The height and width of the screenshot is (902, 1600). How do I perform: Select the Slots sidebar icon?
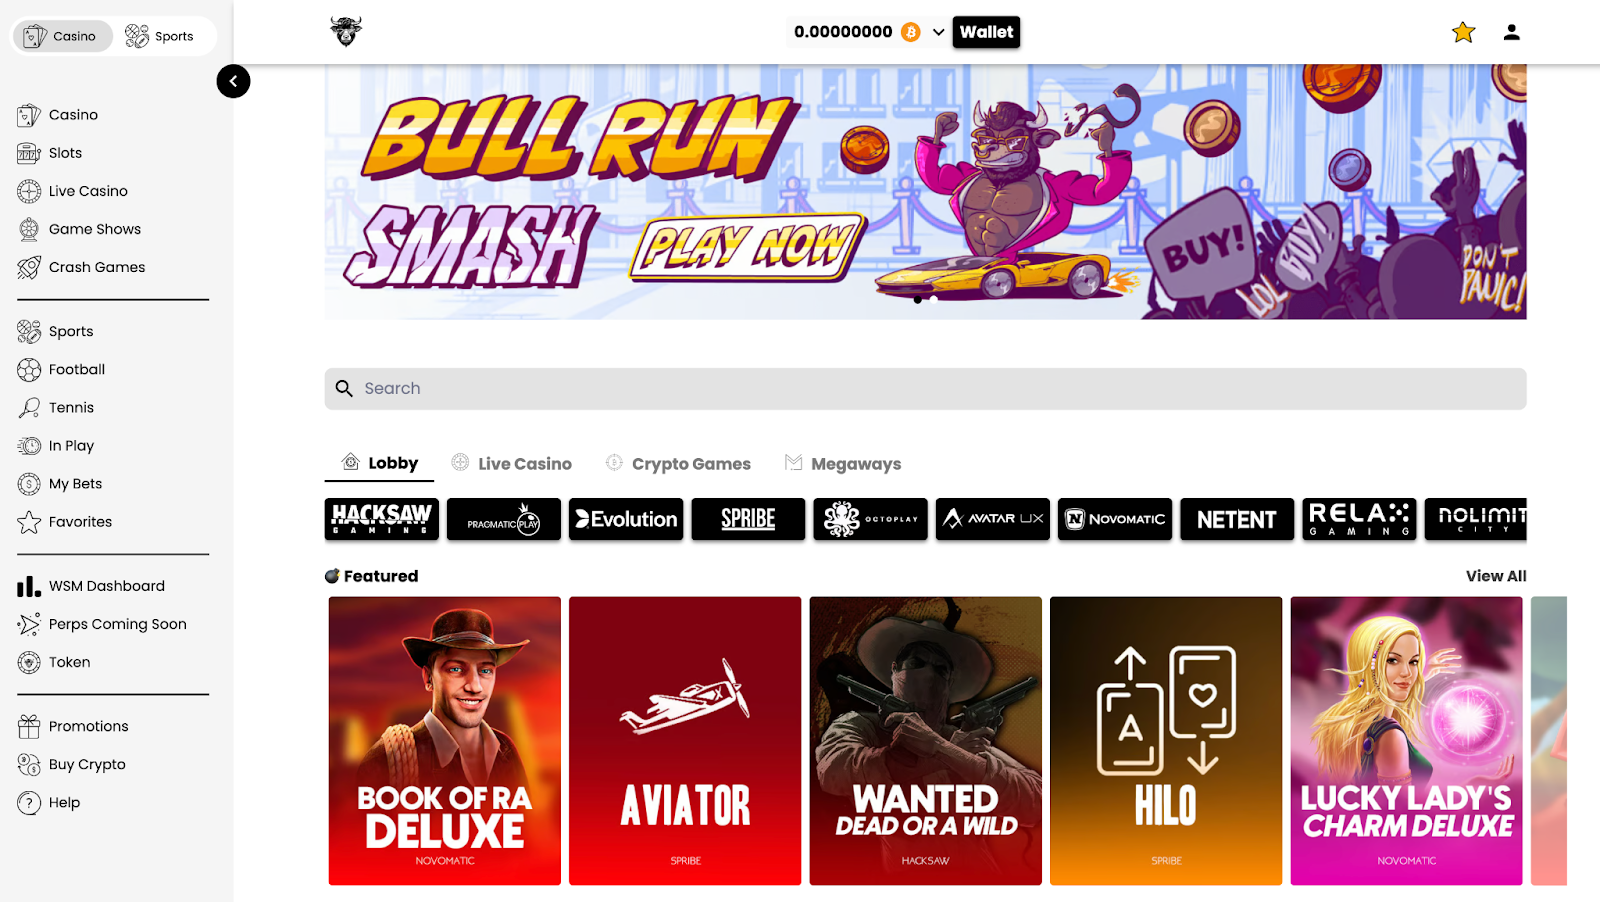pyautogui.click(x=29, y=153)
